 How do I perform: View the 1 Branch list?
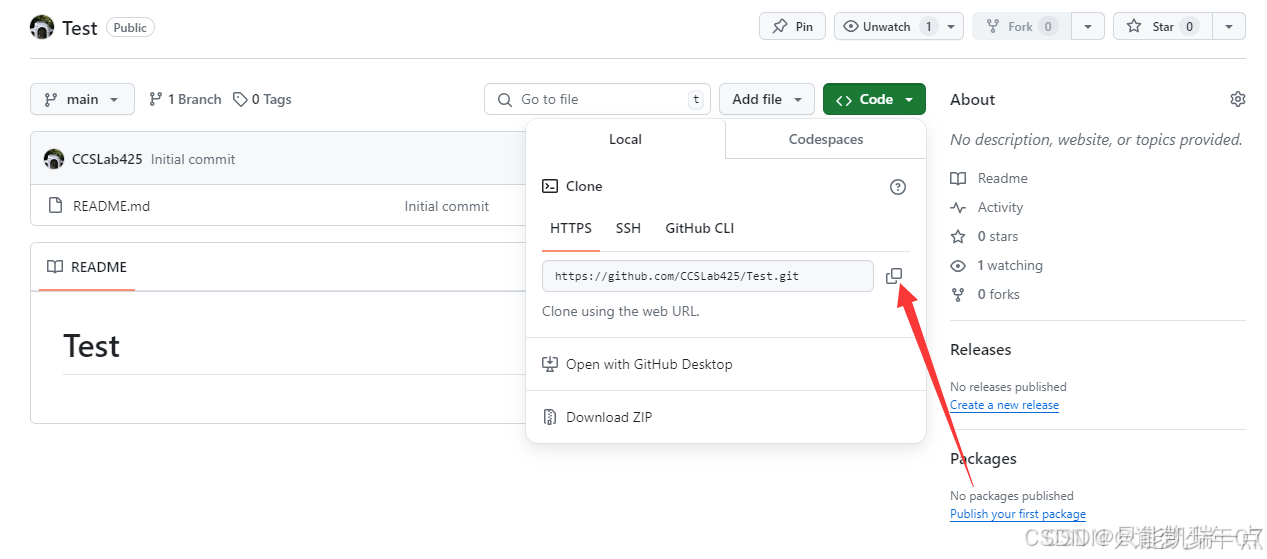(185, 99)
